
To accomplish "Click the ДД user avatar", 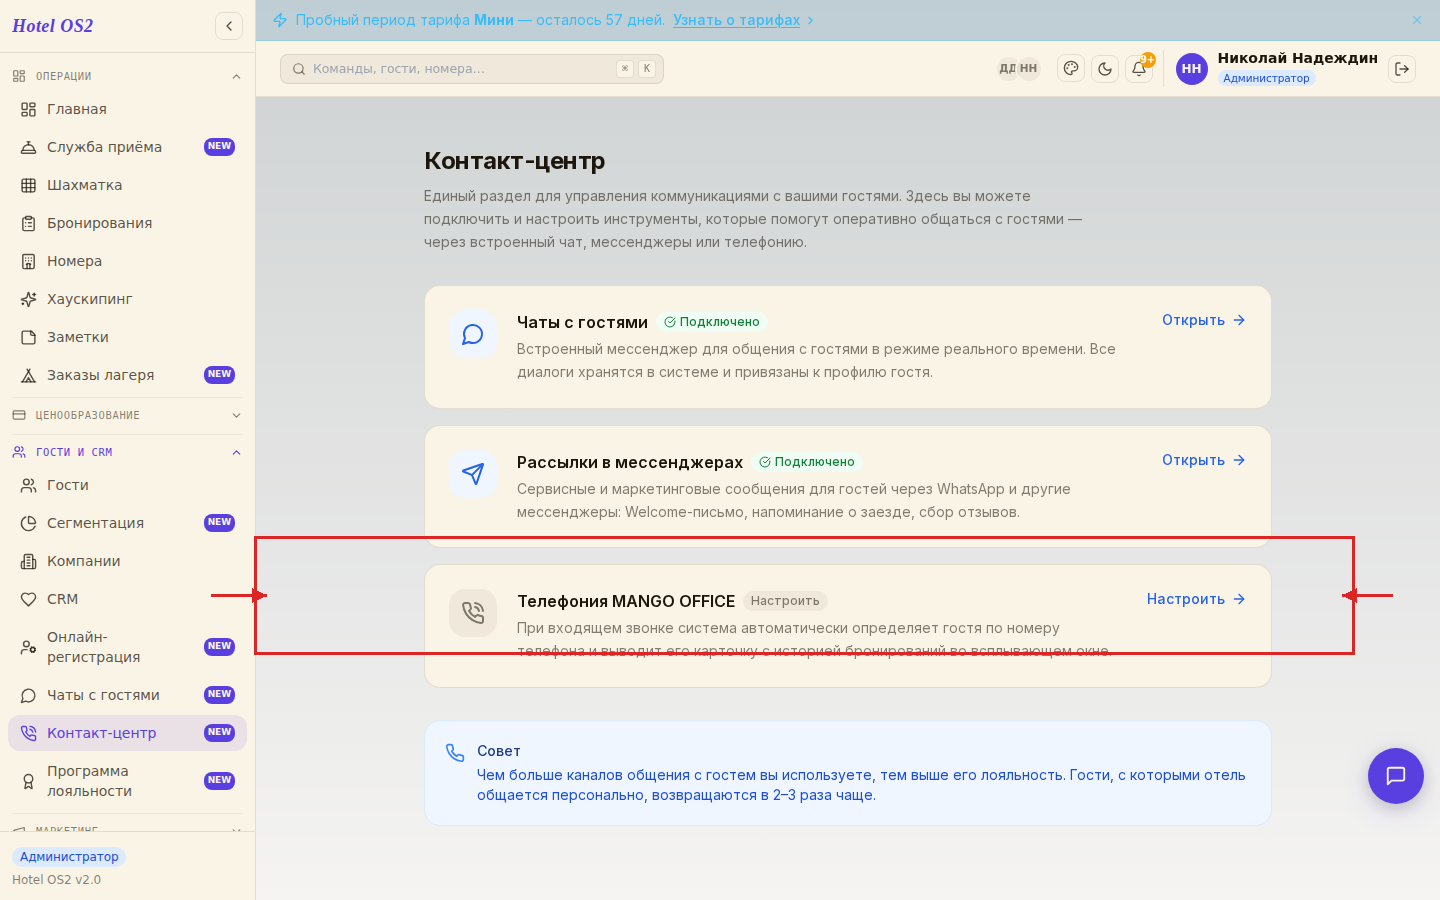I will point(1007,69).
